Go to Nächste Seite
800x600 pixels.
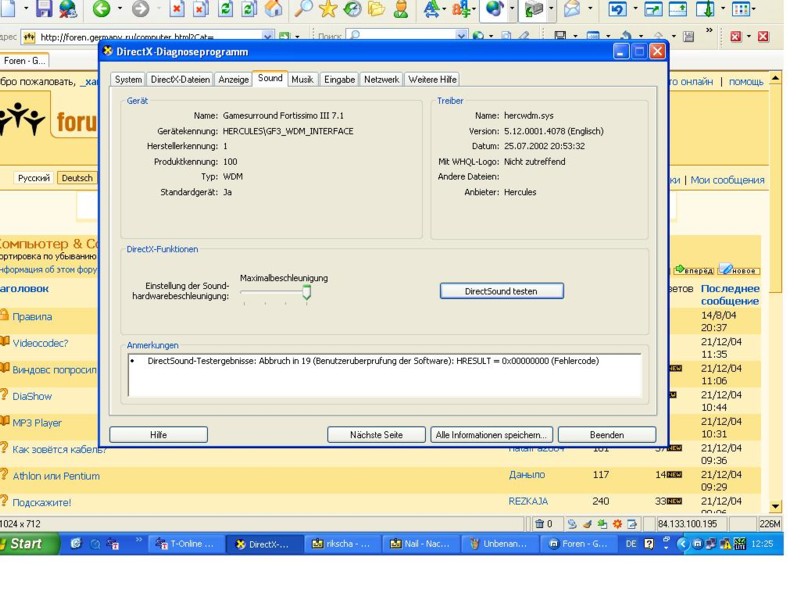[376, 435]
